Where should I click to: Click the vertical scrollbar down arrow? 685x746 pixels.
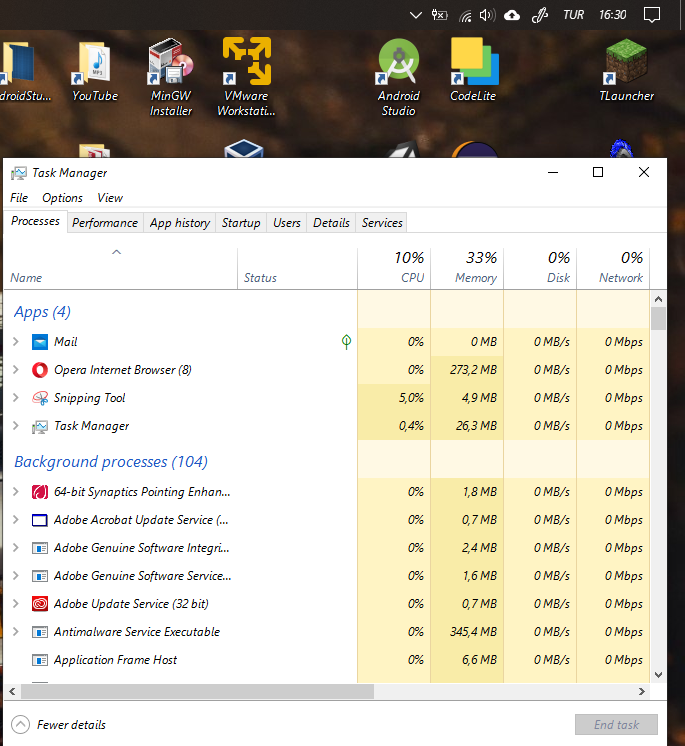(x=658, y=675)
